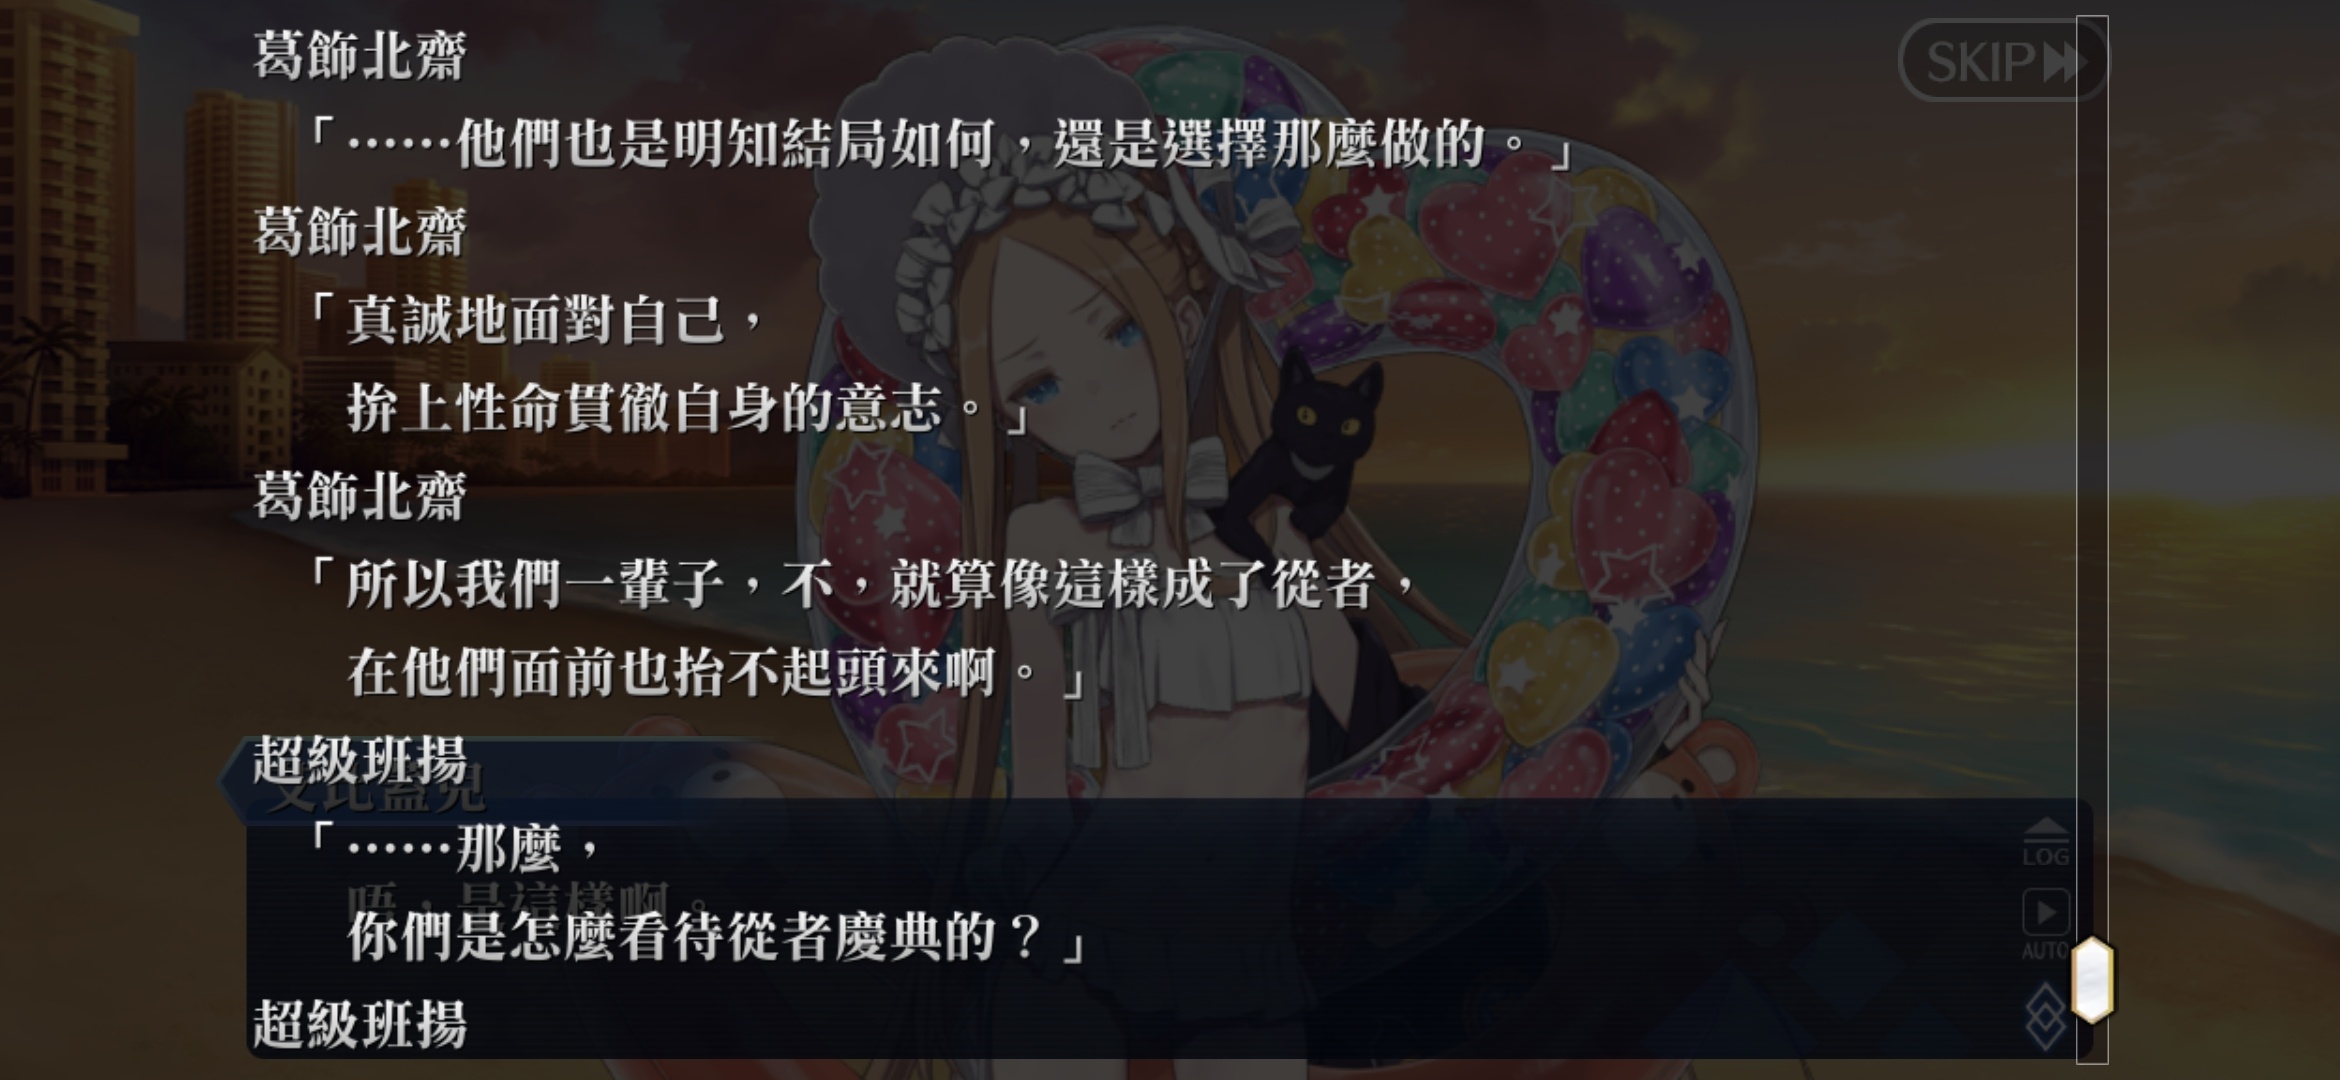Click the stacked diamonds advance icon
The image size is (2340, 1080).
click(2045, 1015)
